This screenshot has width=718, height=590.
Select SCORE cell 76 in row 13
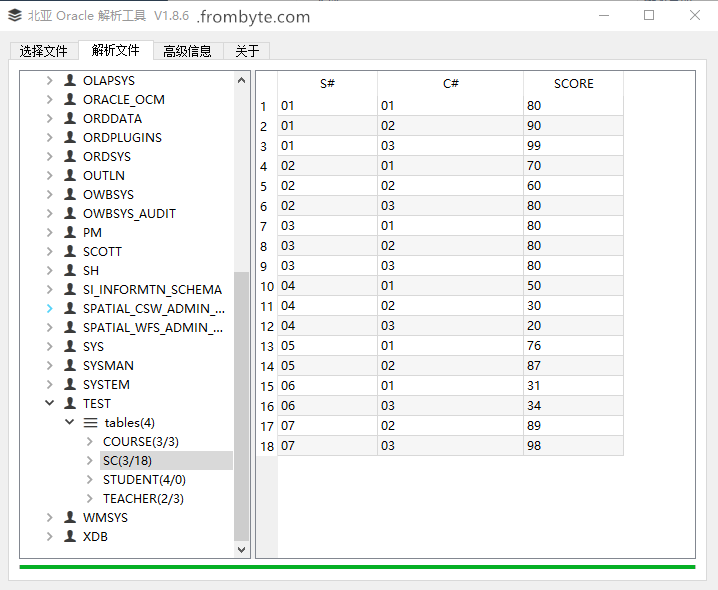573,346
